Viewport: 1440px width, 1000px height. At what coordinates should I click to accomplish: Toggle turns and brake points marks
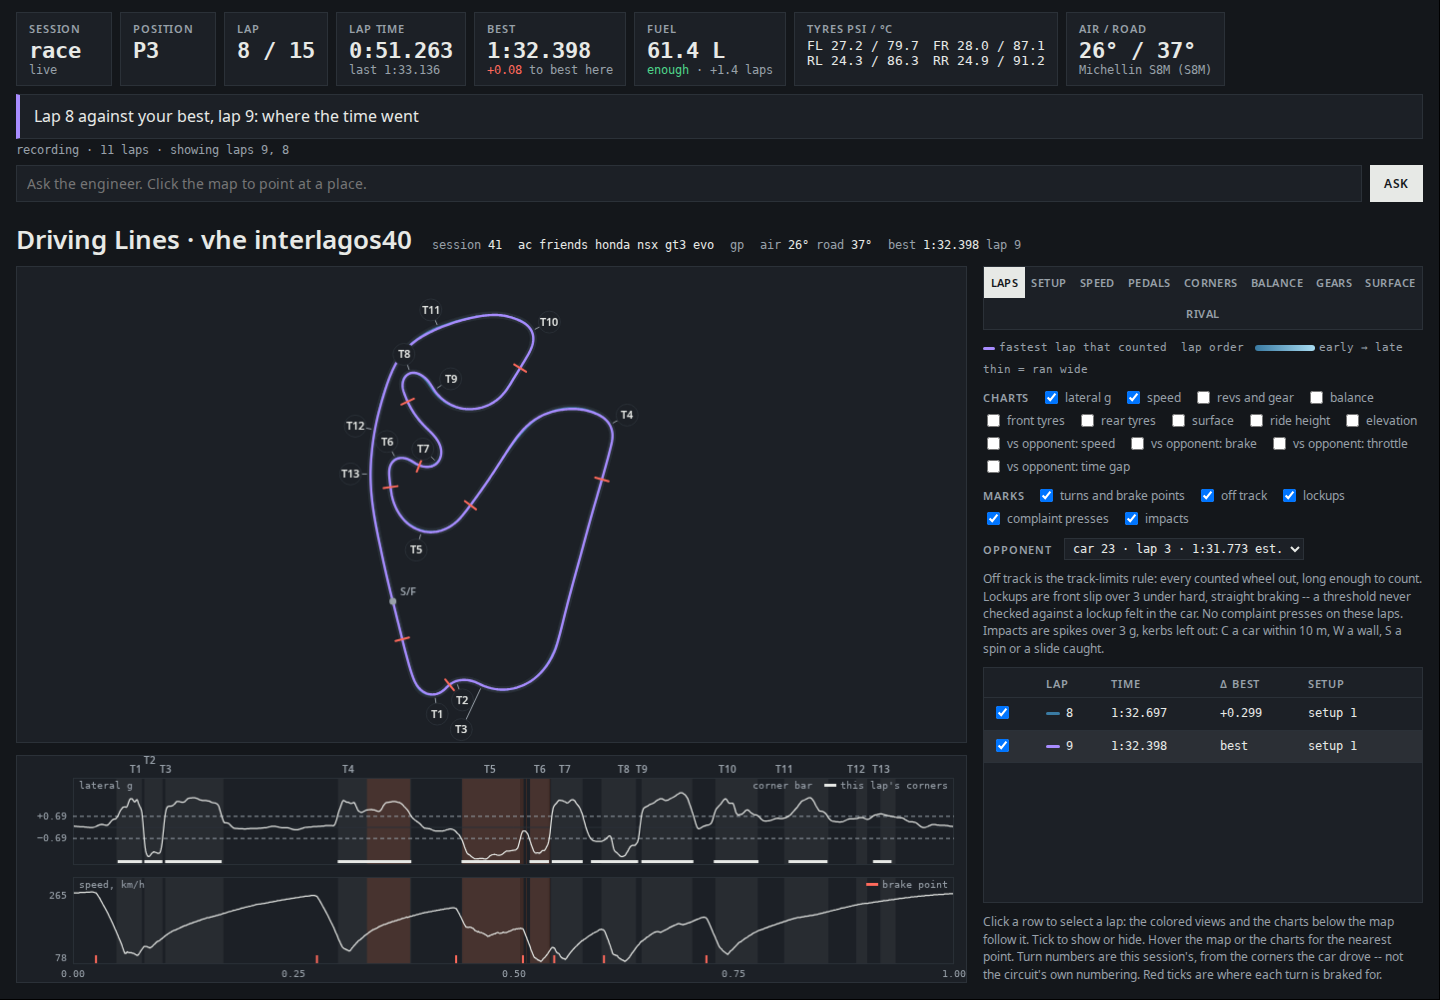(x=1046, y=496)
